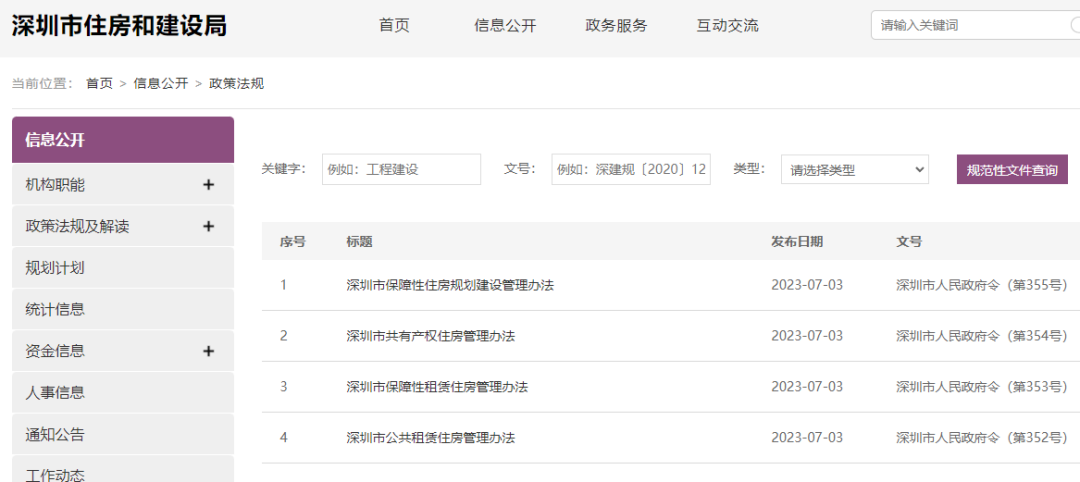Click the 序号 column header
Image resolution: width=1080 pixels, height=482 pixels.
click(293, 242)
